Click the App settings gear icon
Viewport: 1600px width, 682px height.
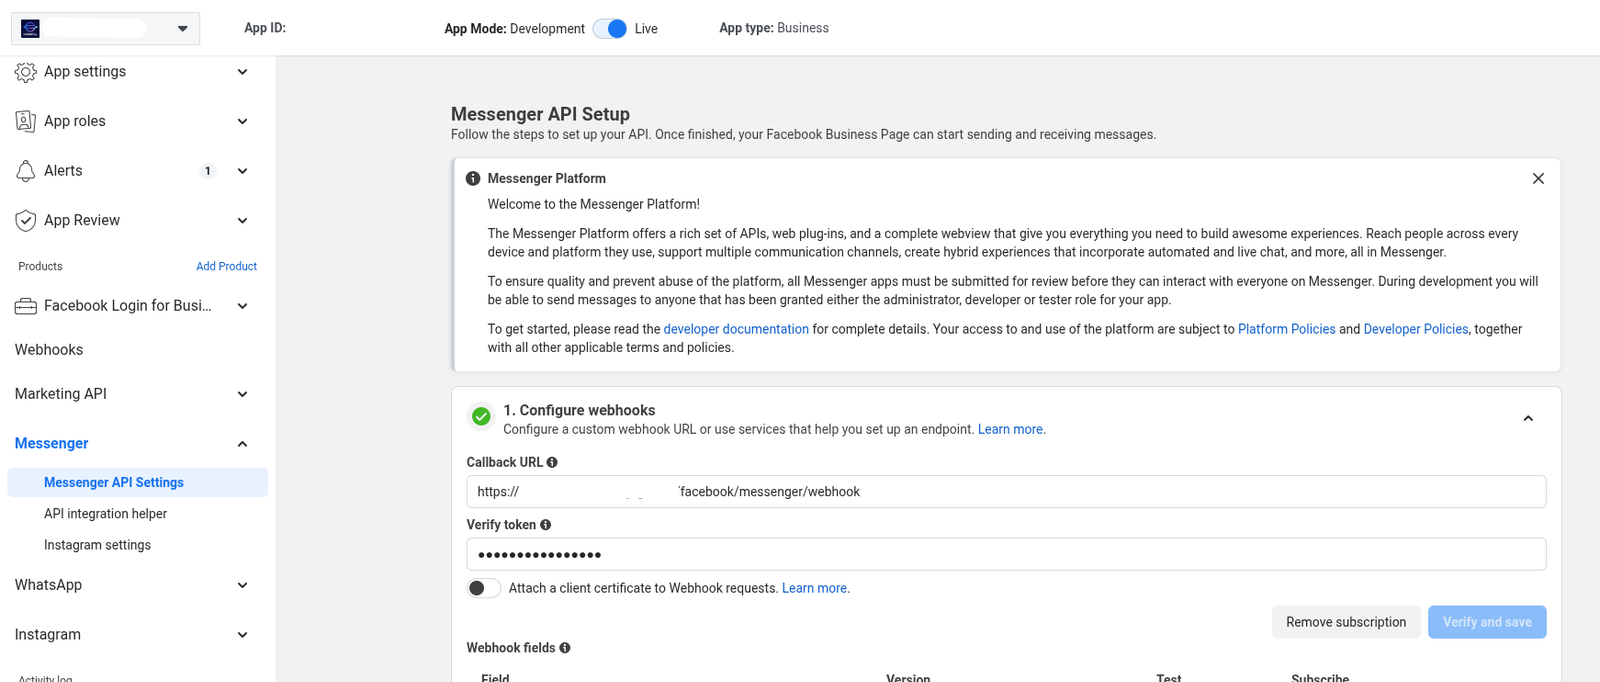coord(26,72)
